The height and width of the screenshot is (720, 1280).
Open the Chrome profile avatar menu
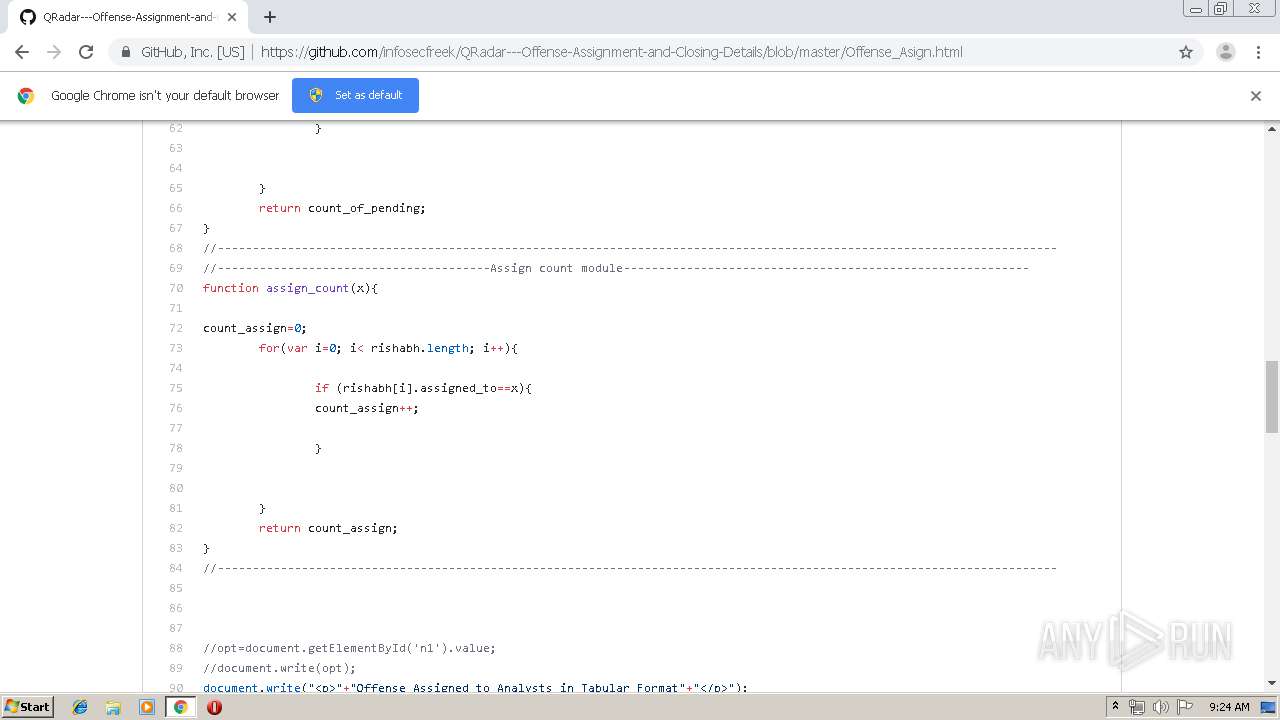[x=1226, y=52]
